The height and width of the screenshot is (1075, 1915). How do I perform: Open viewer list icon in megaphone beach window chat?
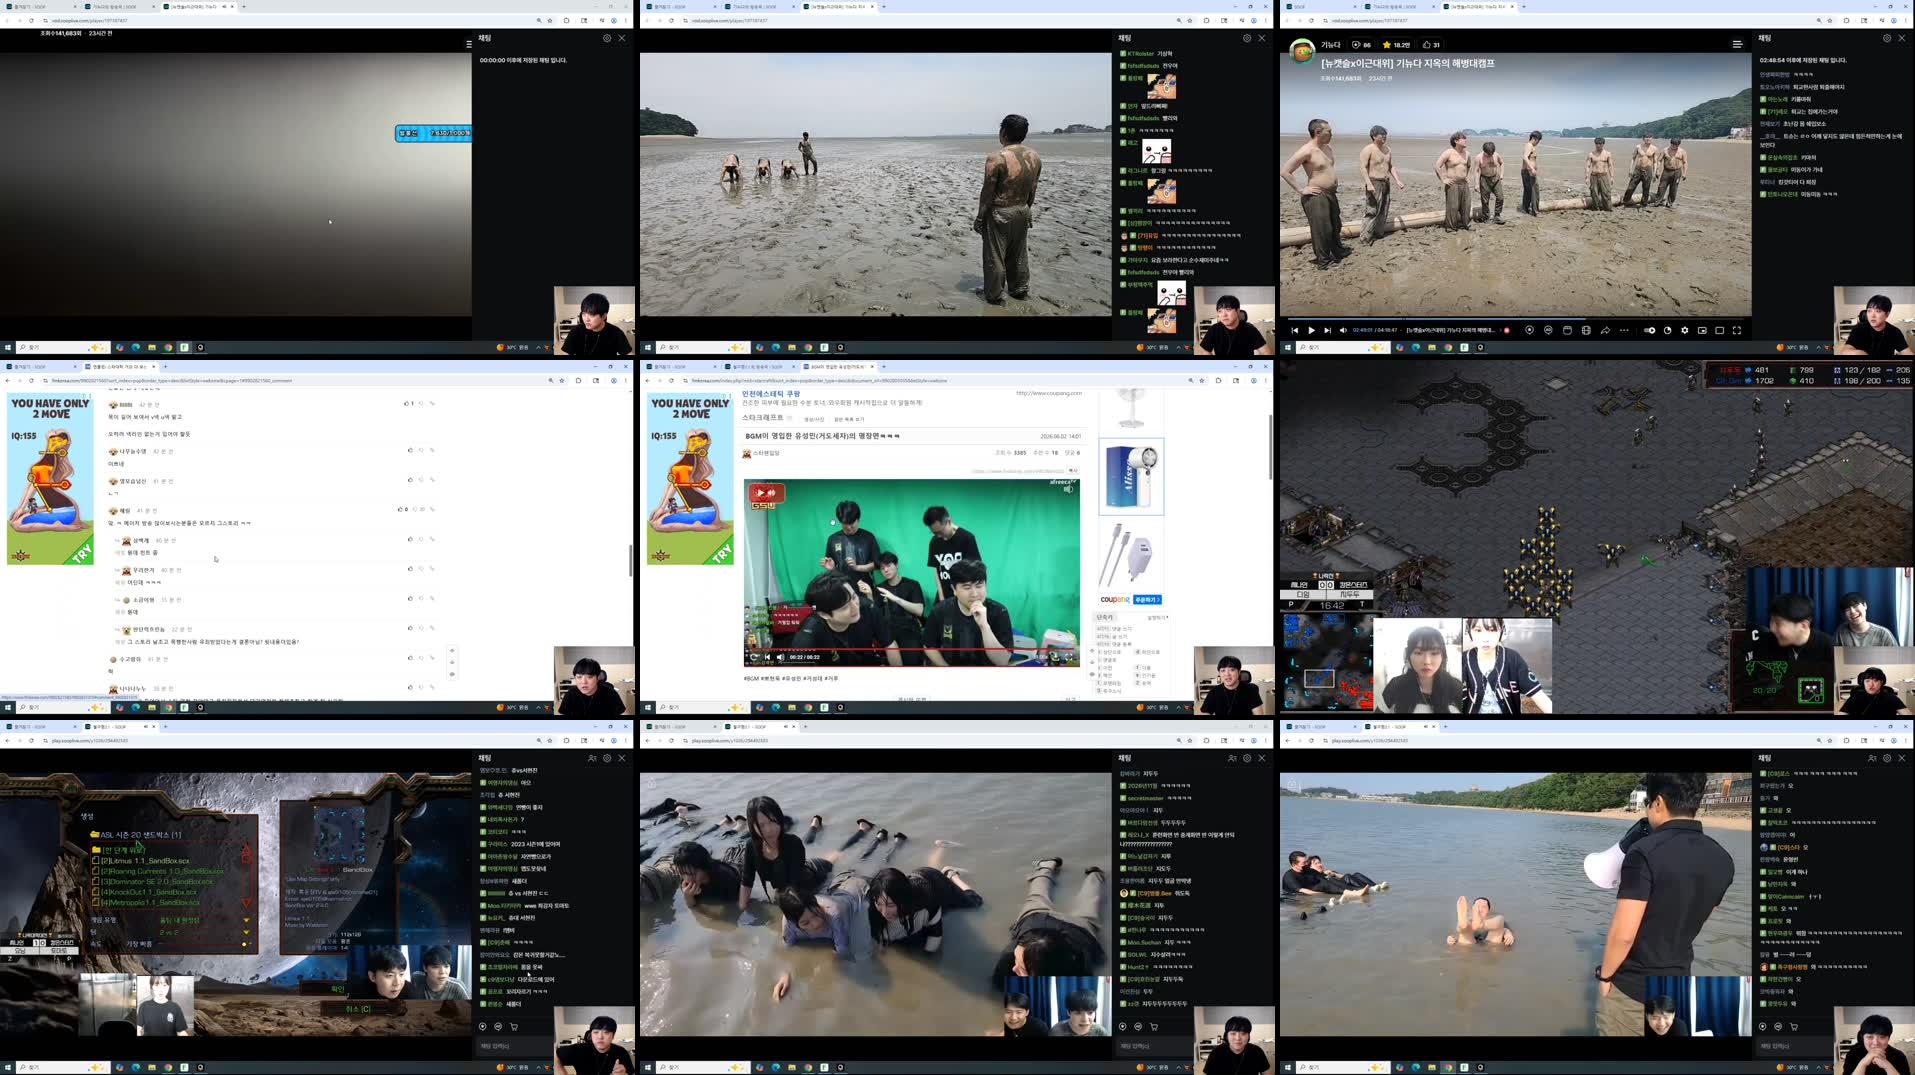(1872, 758)
